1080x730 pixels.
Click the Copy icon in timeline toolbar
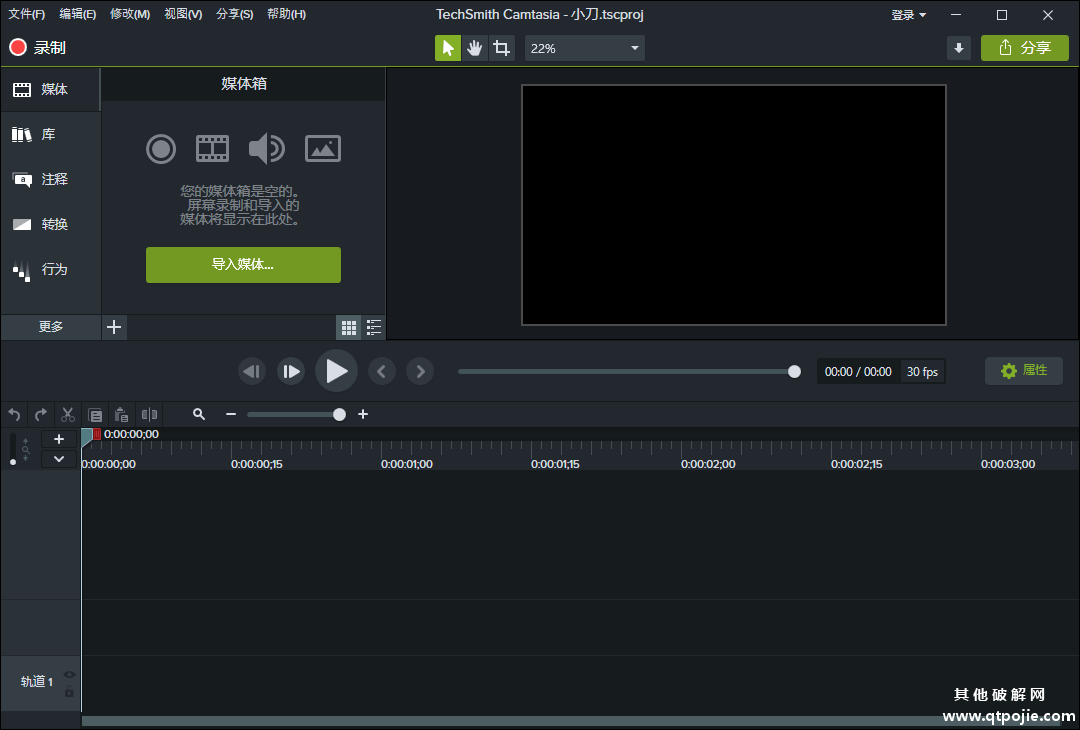point(95,415)
